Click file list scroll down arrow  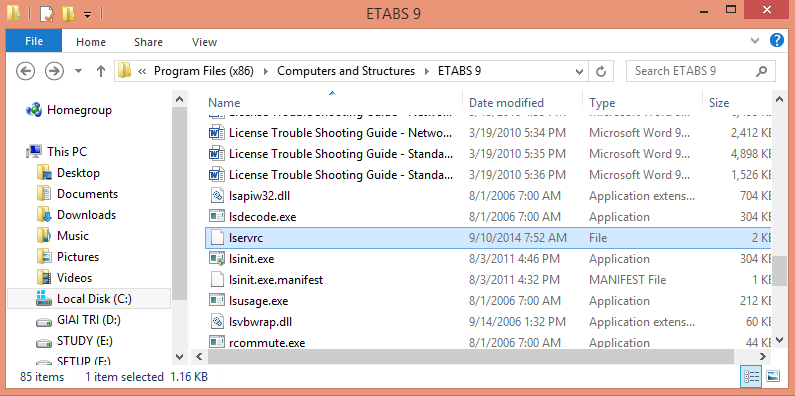(x=780, y=340)
